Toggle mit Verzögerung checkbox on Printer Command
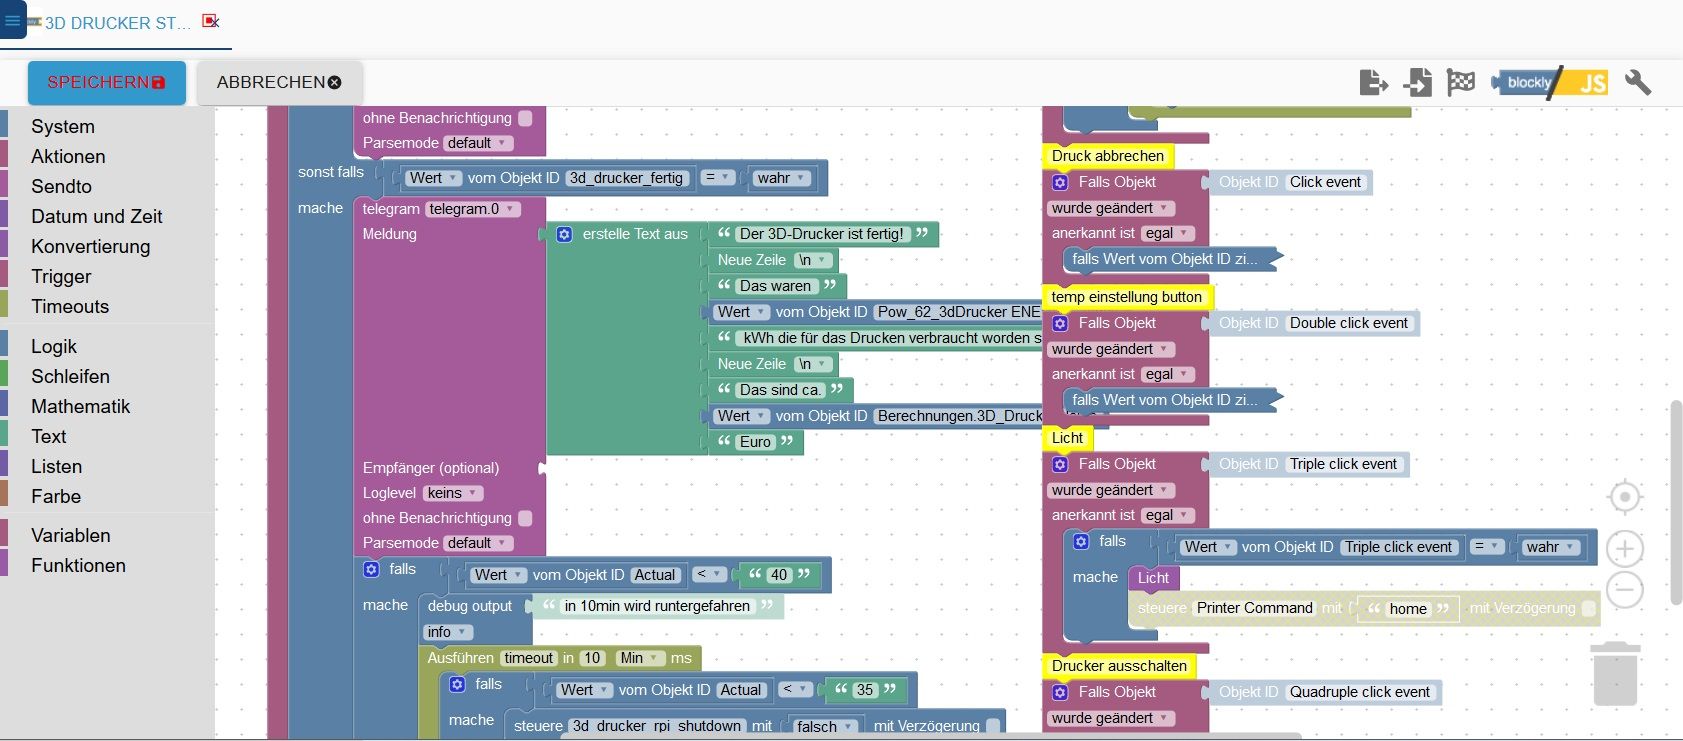 pos(1588,608)
